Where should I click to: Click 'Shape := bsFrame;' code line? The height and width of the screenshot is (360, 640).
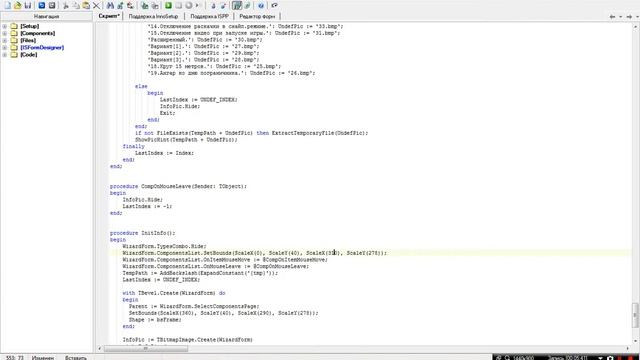point(155,320)
